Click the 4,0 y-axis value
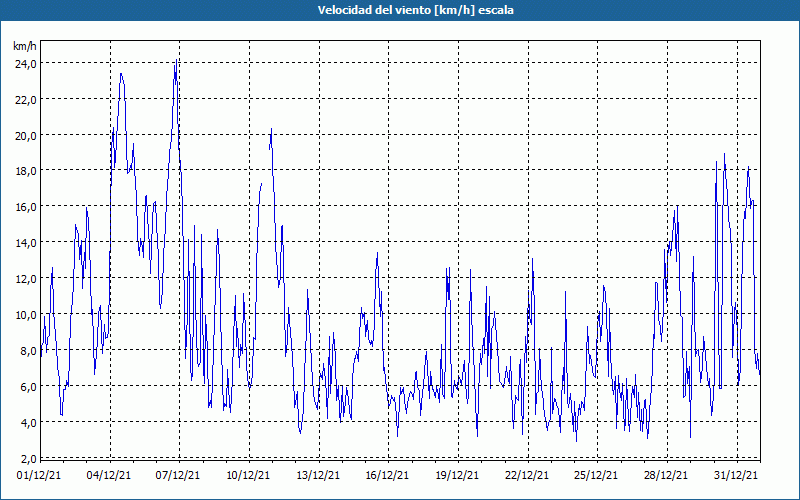Screen dimensions: 800x500 [x=28, y=422]
